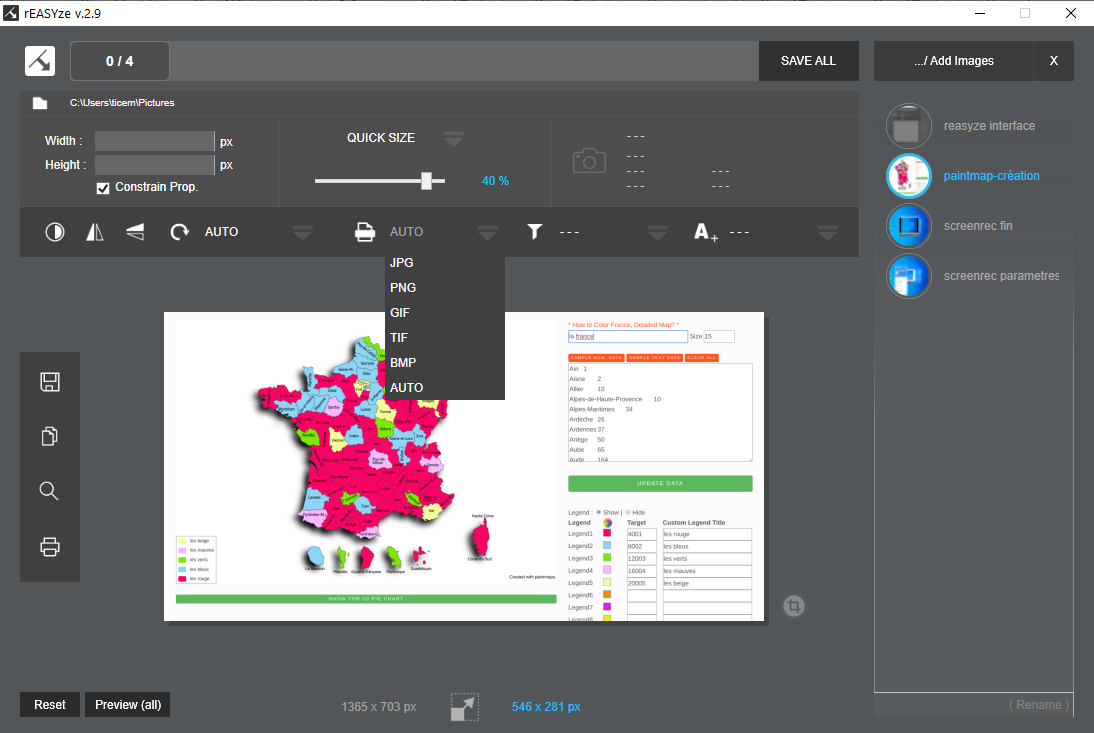
Task: Flip the image vertically
Action: [x=135, y=232]
